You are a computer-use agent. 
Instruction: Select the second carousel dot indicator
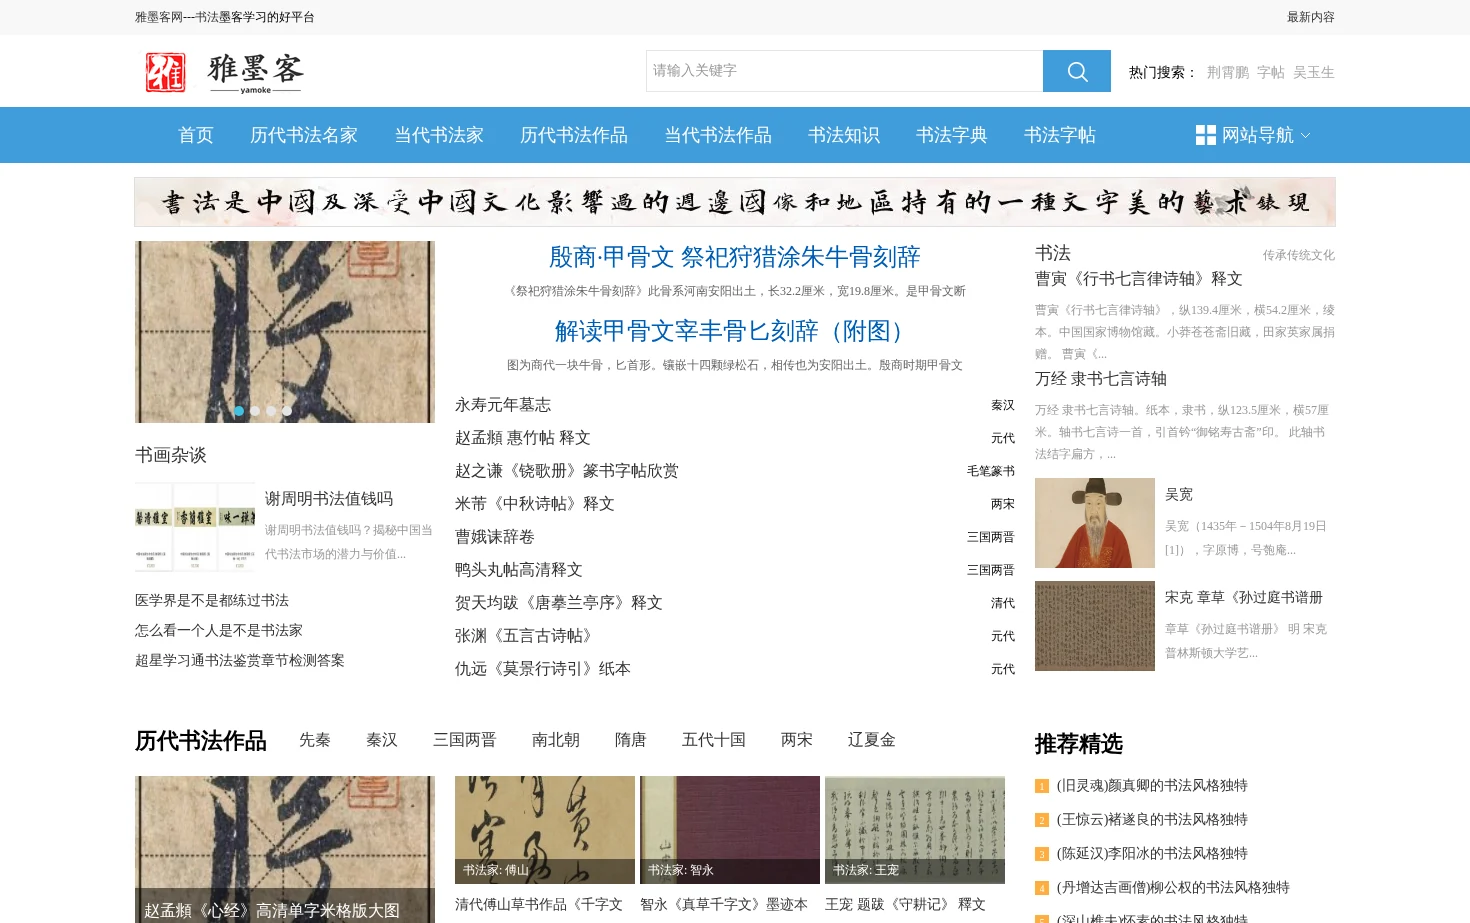point(255,411)
